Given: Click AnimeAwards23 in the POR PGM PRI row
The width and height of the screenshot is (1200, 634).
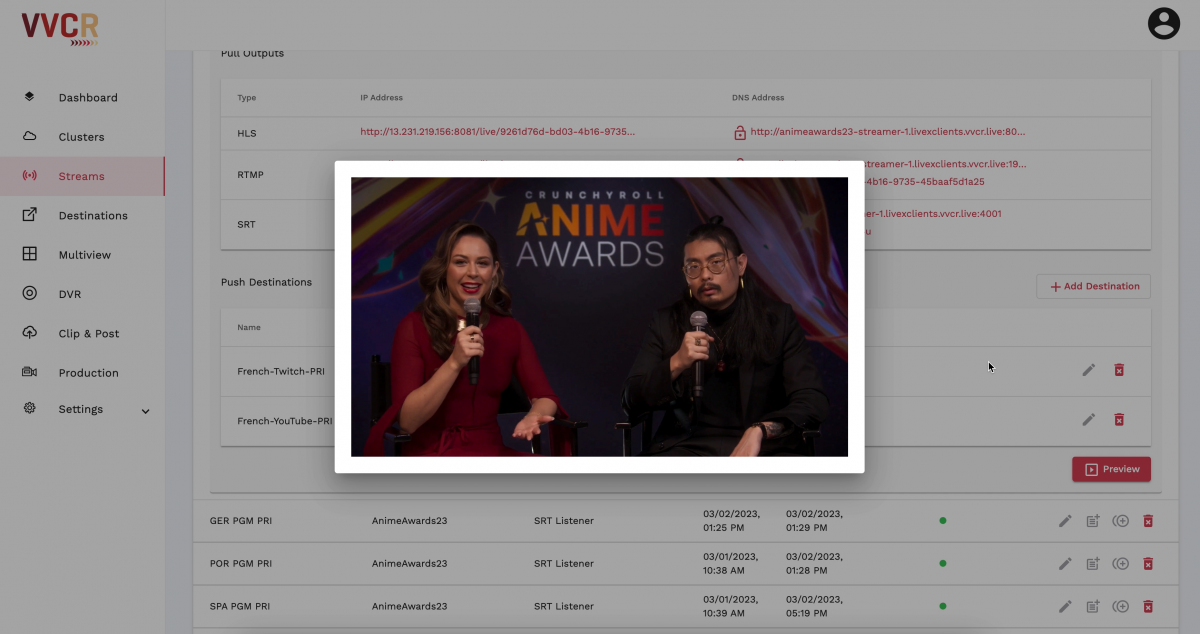Looking at the screenshot, I should 409,564.
